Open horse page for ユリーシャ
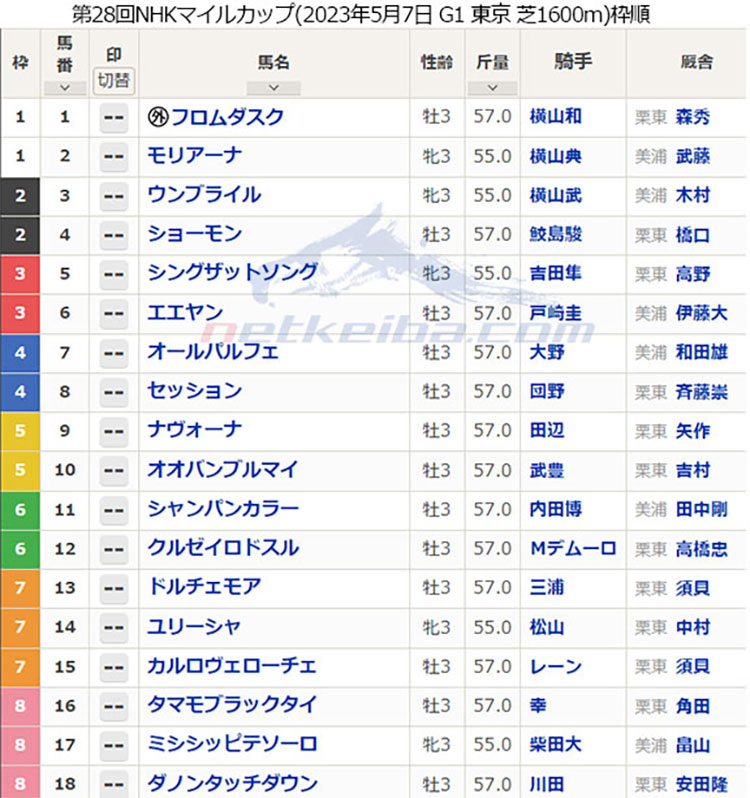The image size is (750, 798). [194, 626]
